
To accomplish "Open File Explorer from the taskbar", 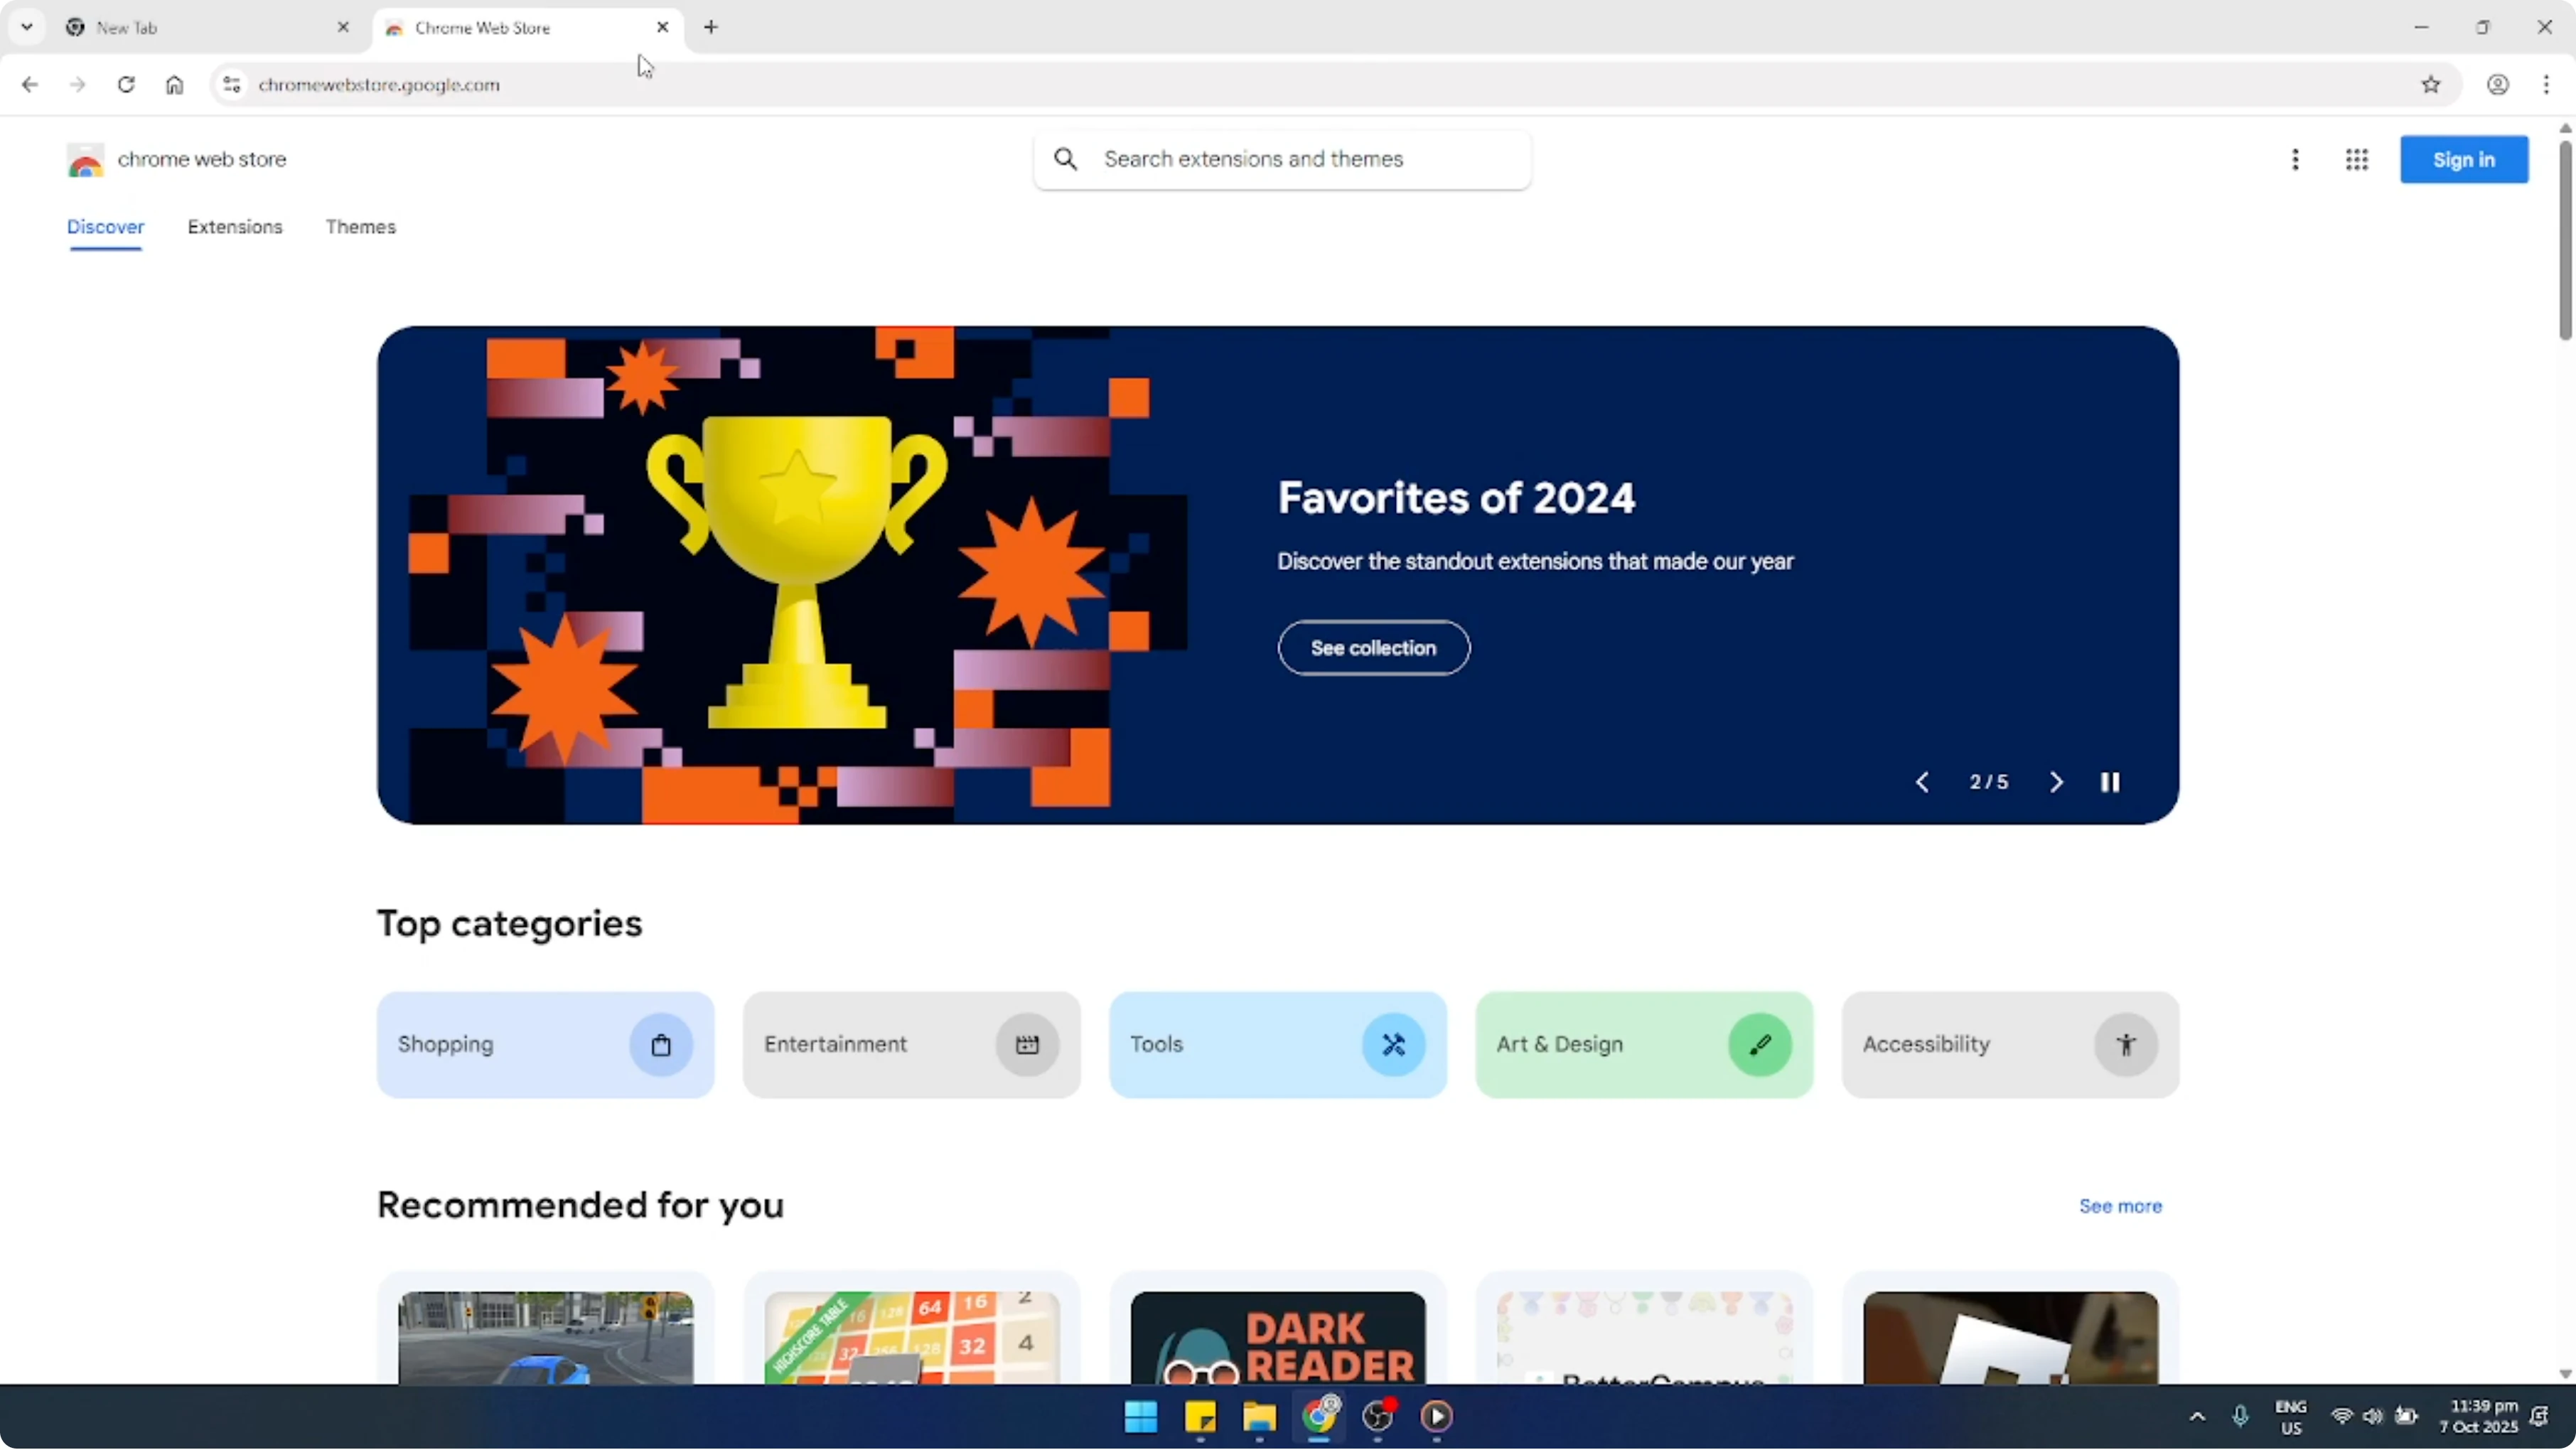I will pos(1259,1417).
